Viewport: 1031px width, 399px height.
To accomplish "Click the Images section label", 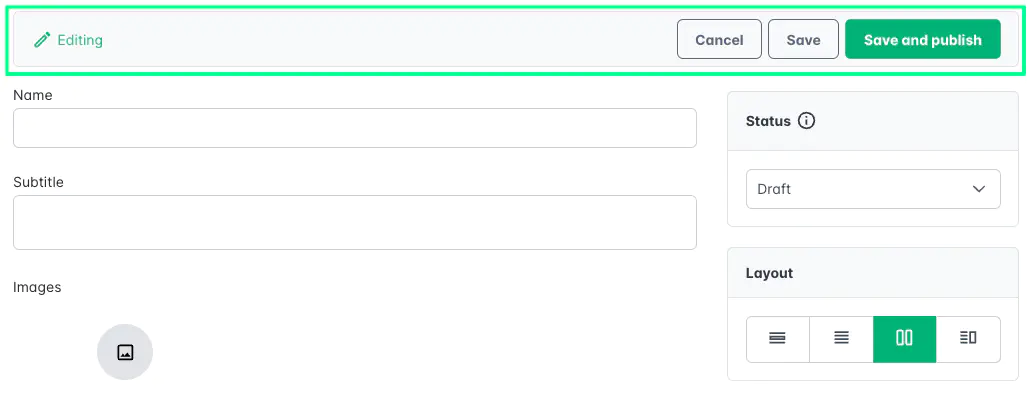I will 37,287.
